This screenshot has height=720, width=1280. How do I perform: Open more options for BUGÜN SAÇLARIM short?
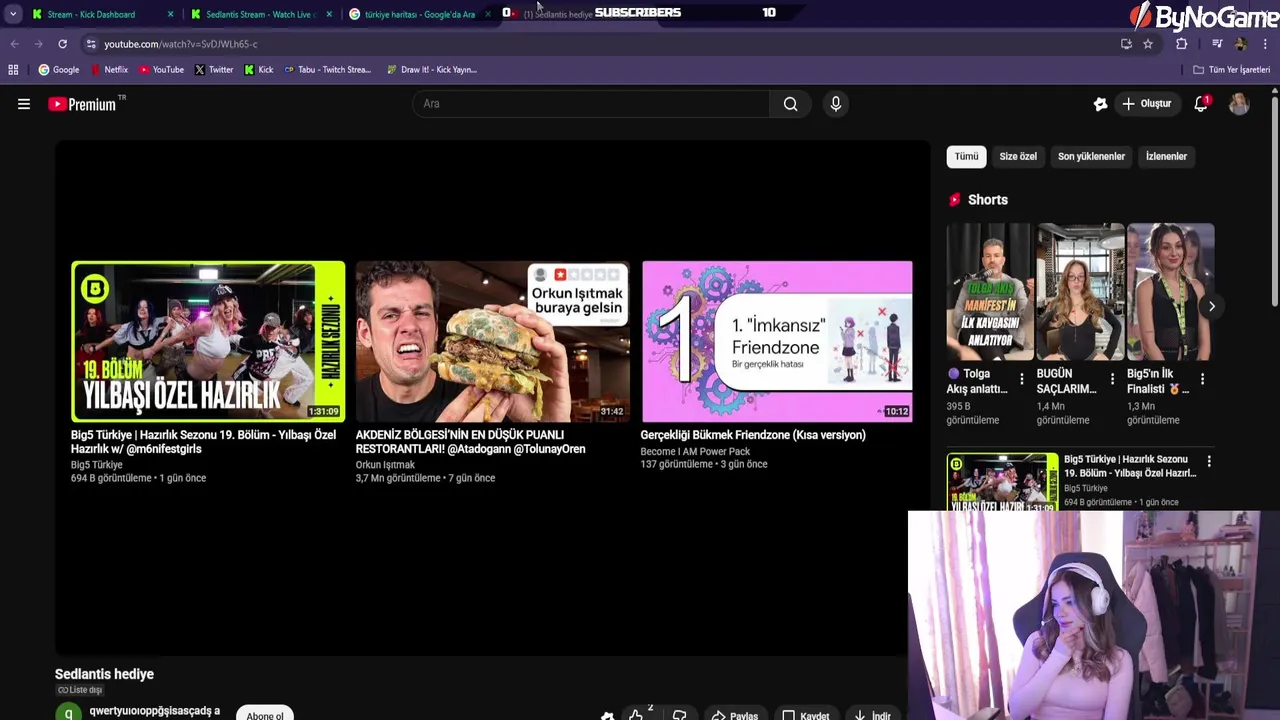[1112, 379]
